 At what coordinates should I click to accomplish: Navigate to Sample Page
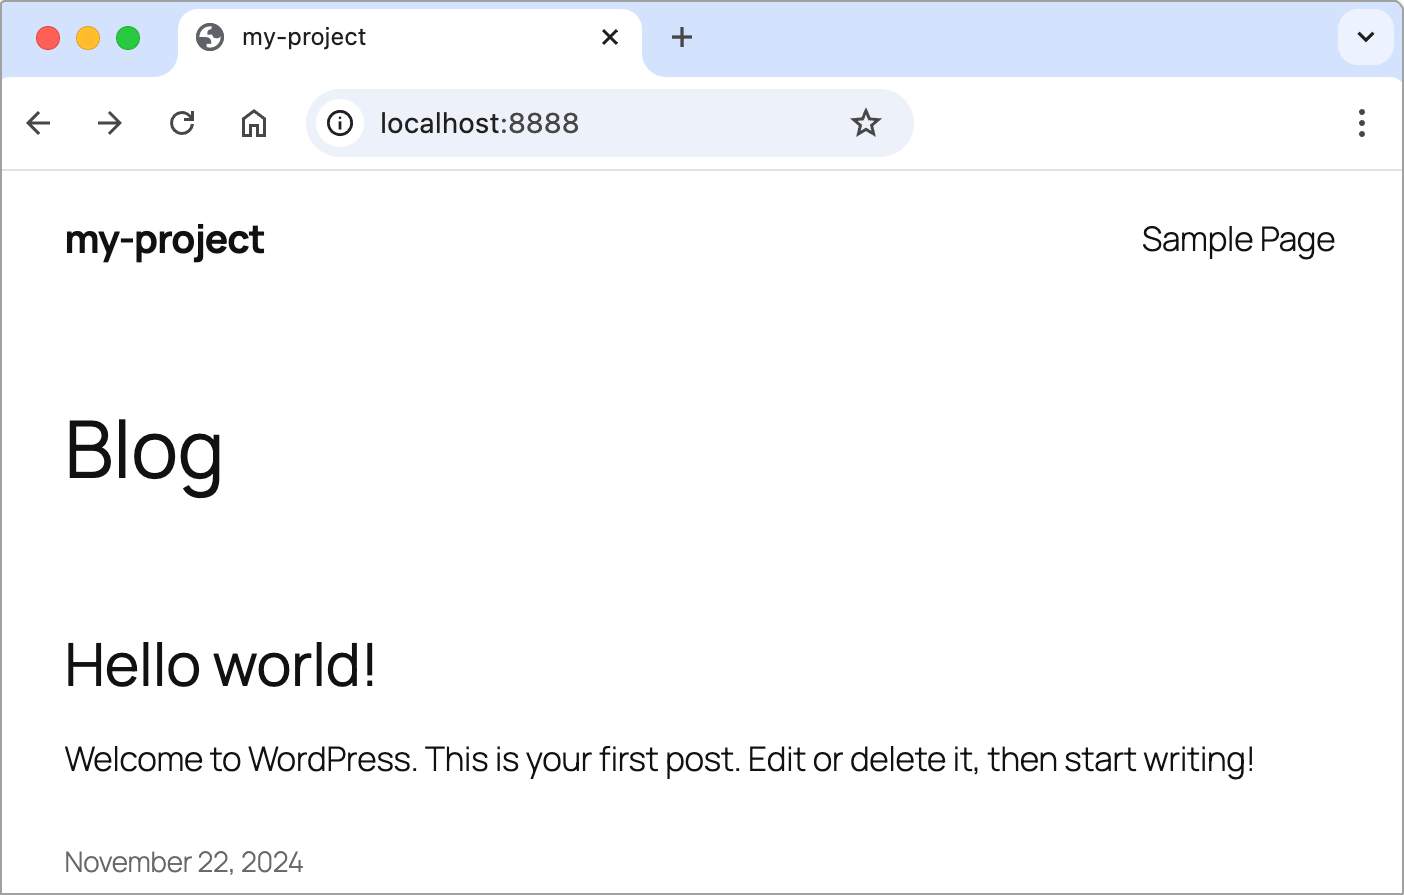point(1237,240)
